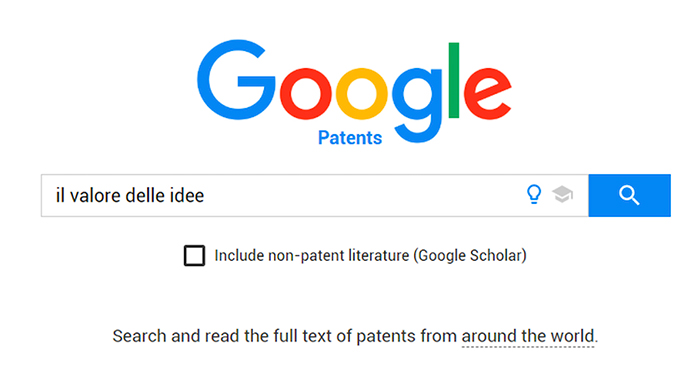Viewport: 700px width, 379px height.
Task: Click the Google logo
Action: 354,92
